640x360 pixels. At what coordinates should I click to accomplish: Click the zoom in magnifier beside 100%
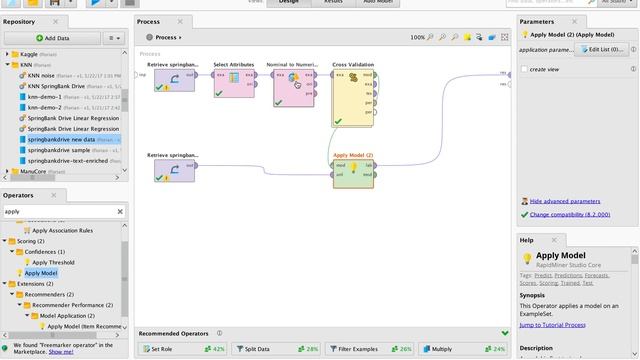click(x=430, y=37)
